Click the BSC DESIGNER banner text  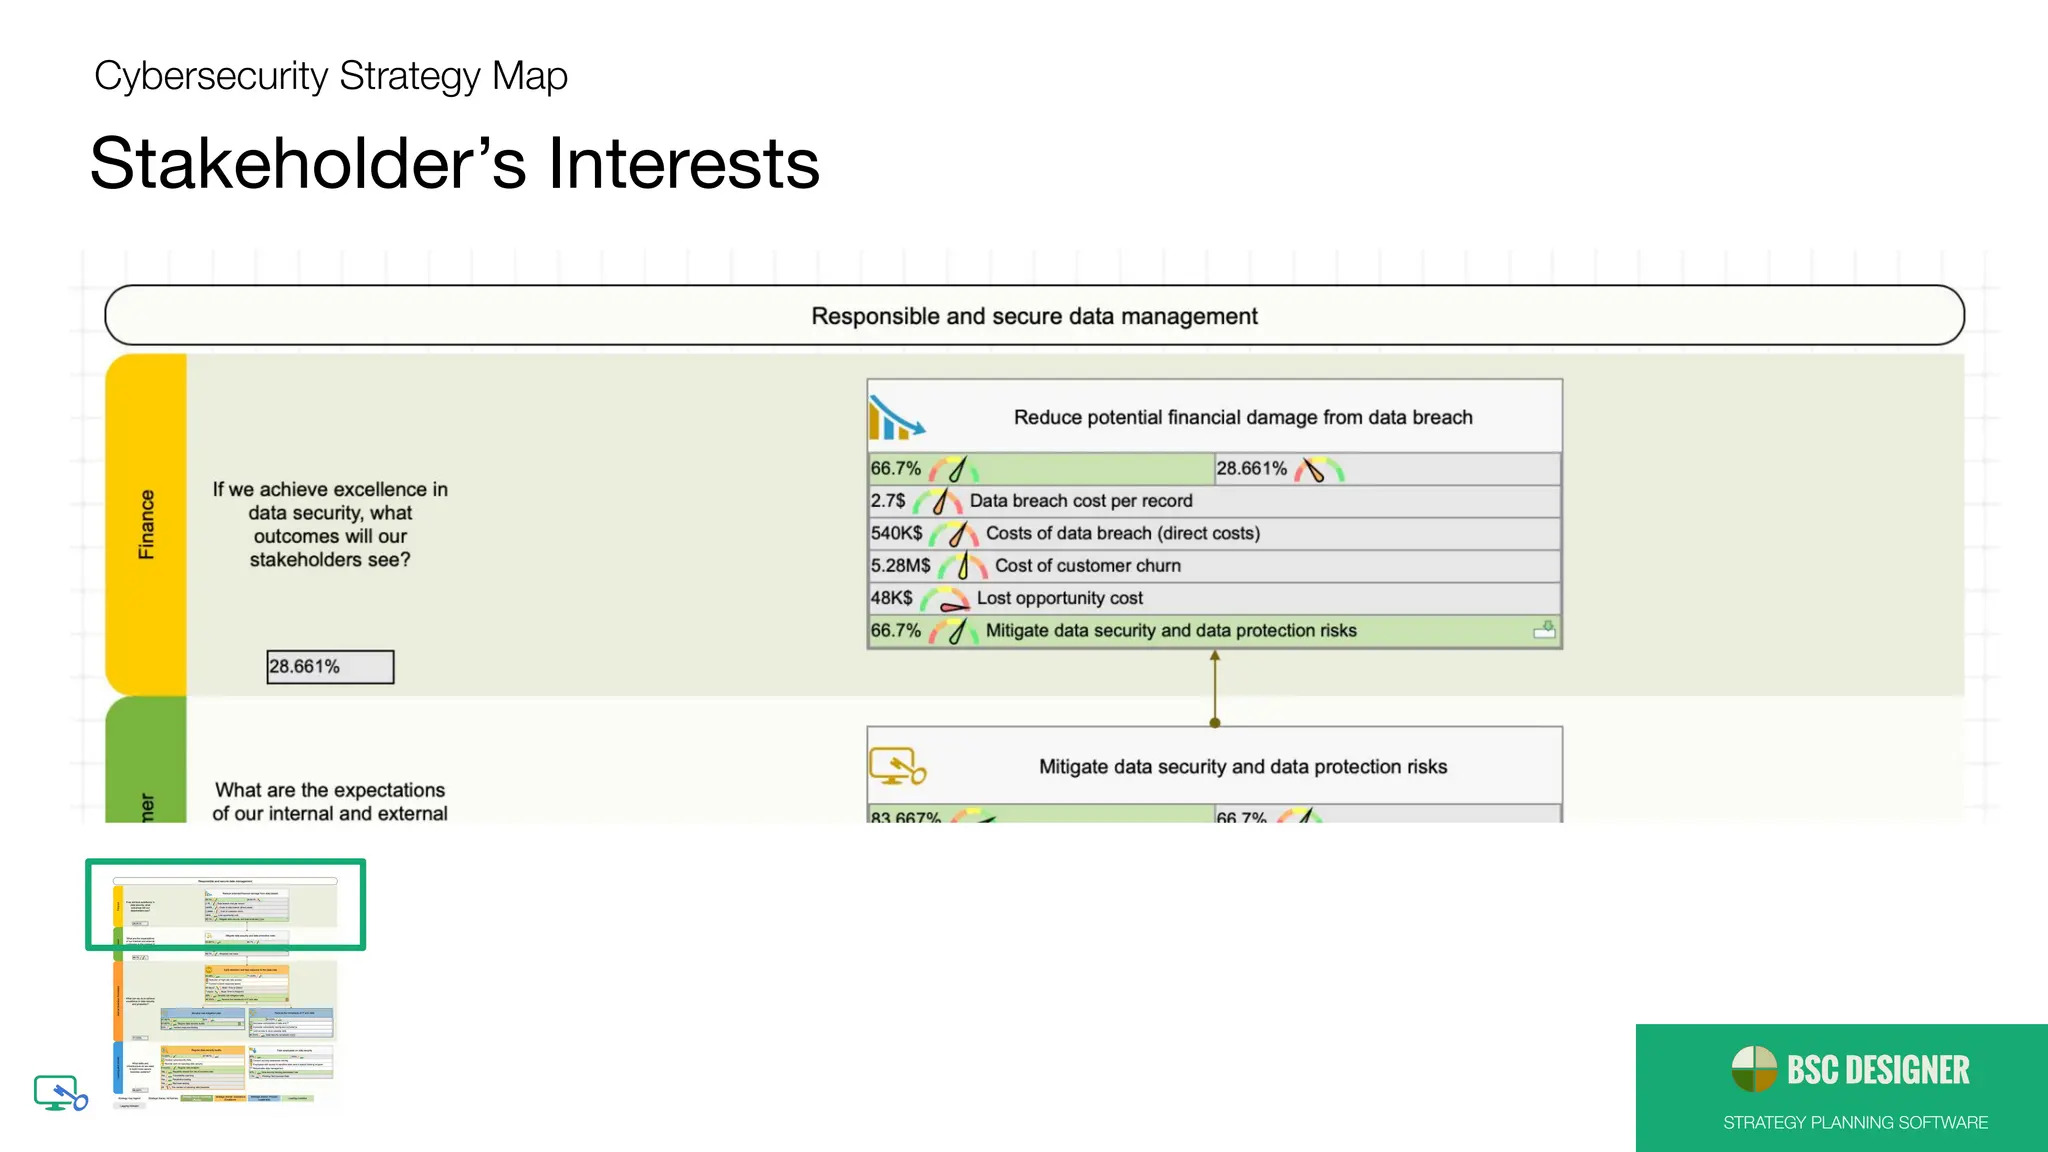(1878, 1070)
